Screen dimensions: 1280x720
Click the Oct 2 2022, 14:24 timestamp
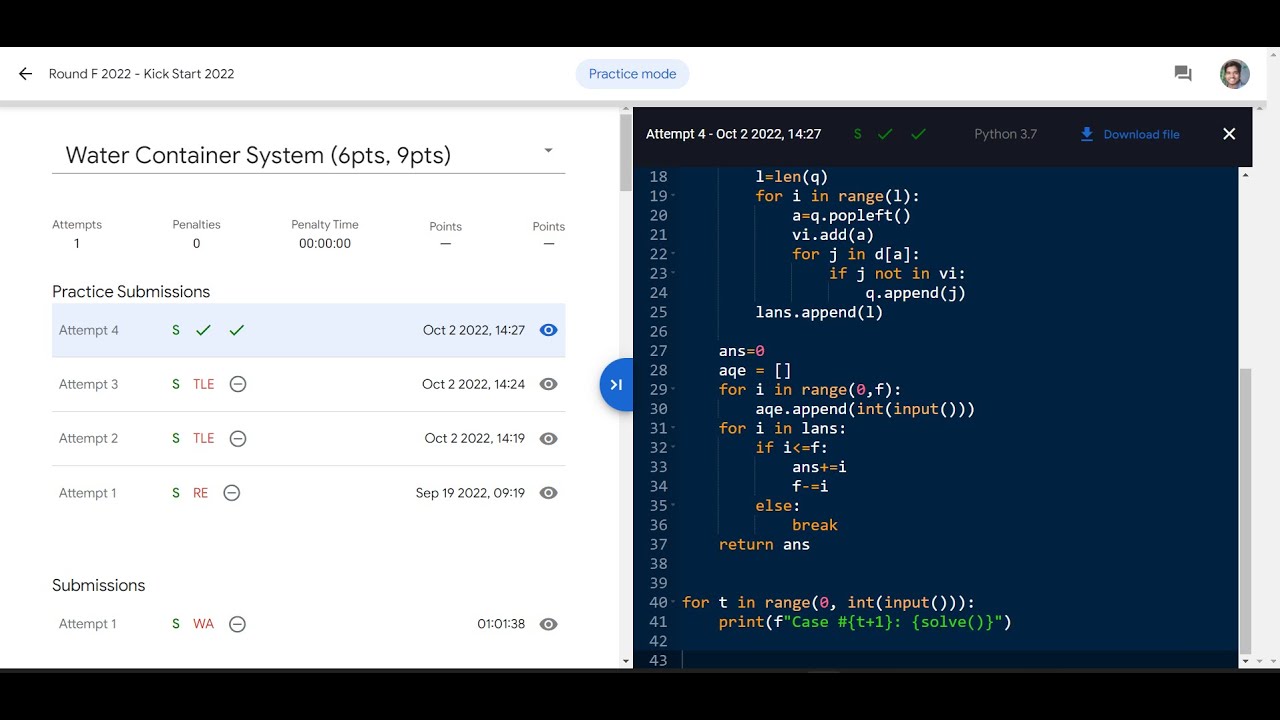point(473,384)
